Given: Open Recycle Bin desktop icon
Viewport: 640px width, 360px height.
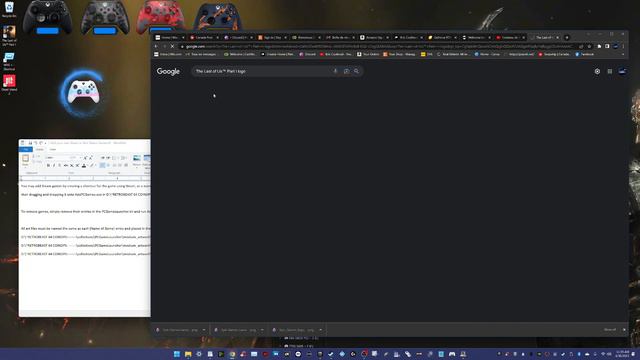Looking at the screenshot, I should (9, 9).
